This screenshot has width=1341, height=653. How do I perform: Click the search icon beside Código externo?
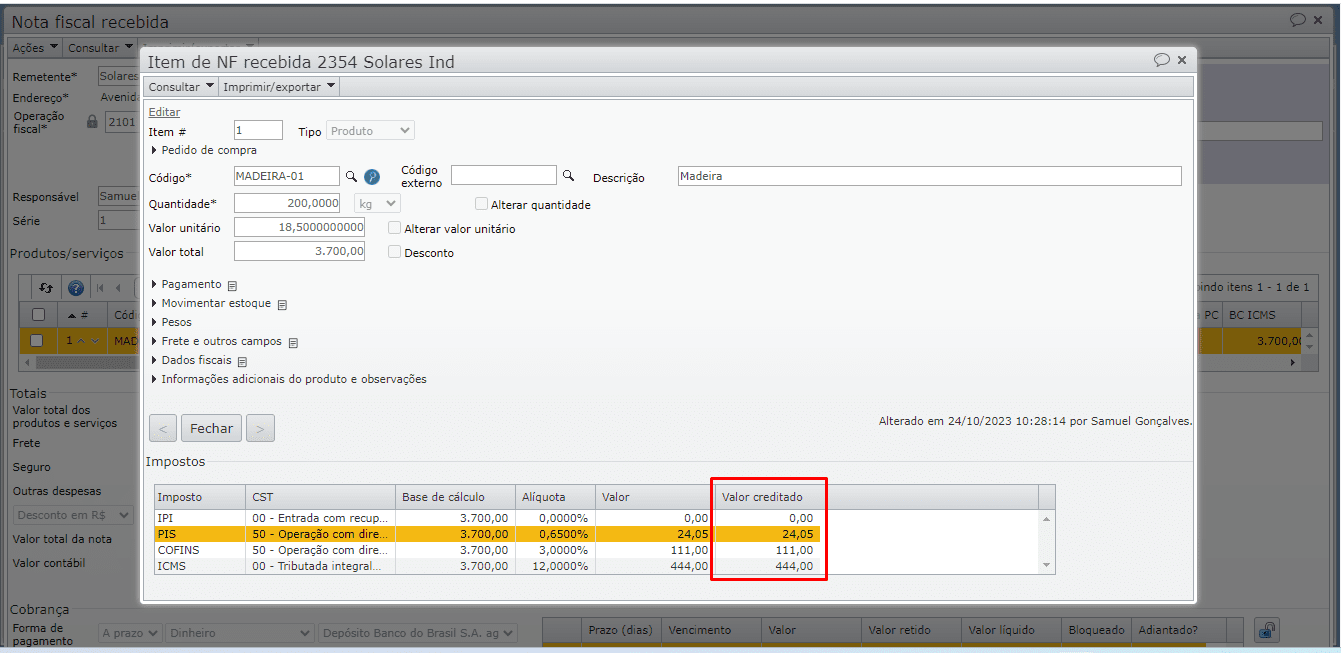pos(568,176)
